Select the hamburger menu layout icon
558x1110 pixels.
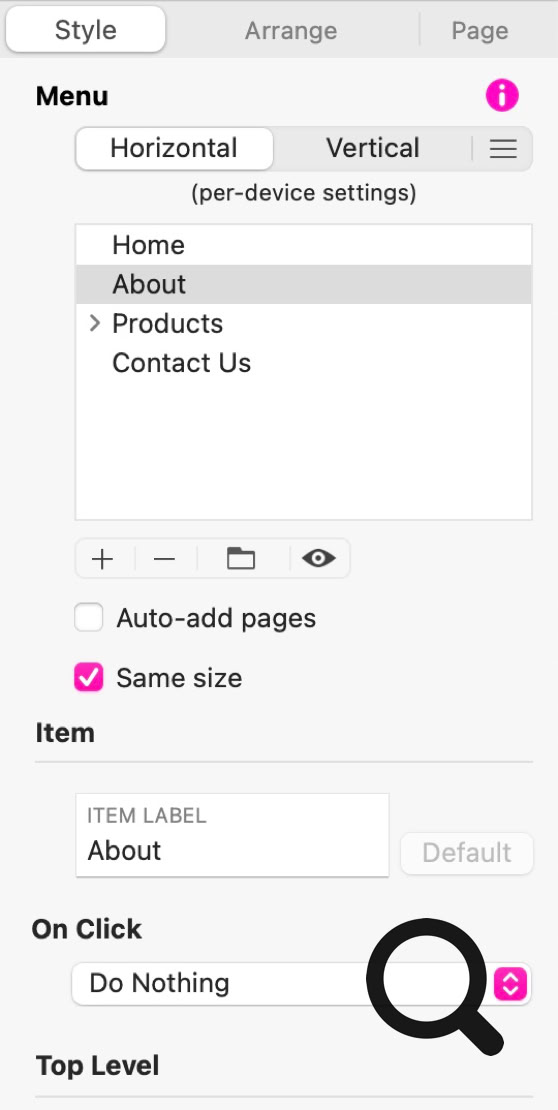[503, 149]
